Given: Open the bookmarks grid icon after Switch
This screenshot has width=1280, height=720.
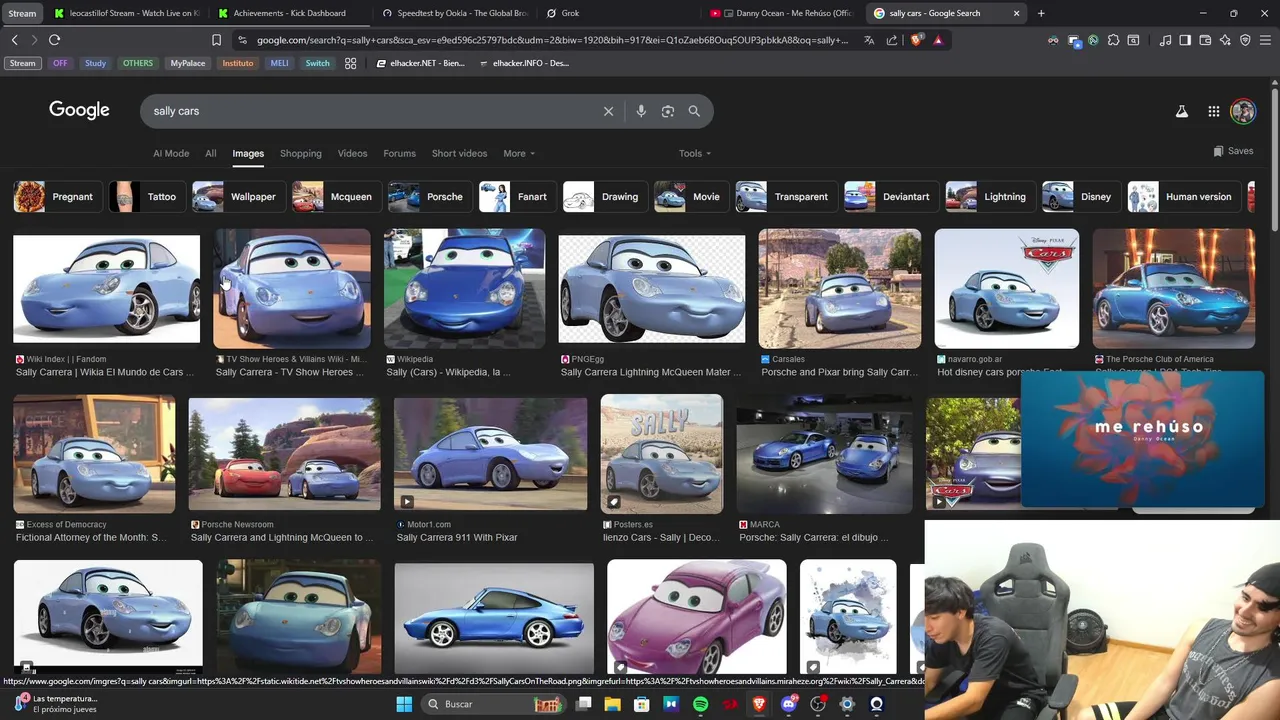Looking at the screenshot, I should point(350,63).
